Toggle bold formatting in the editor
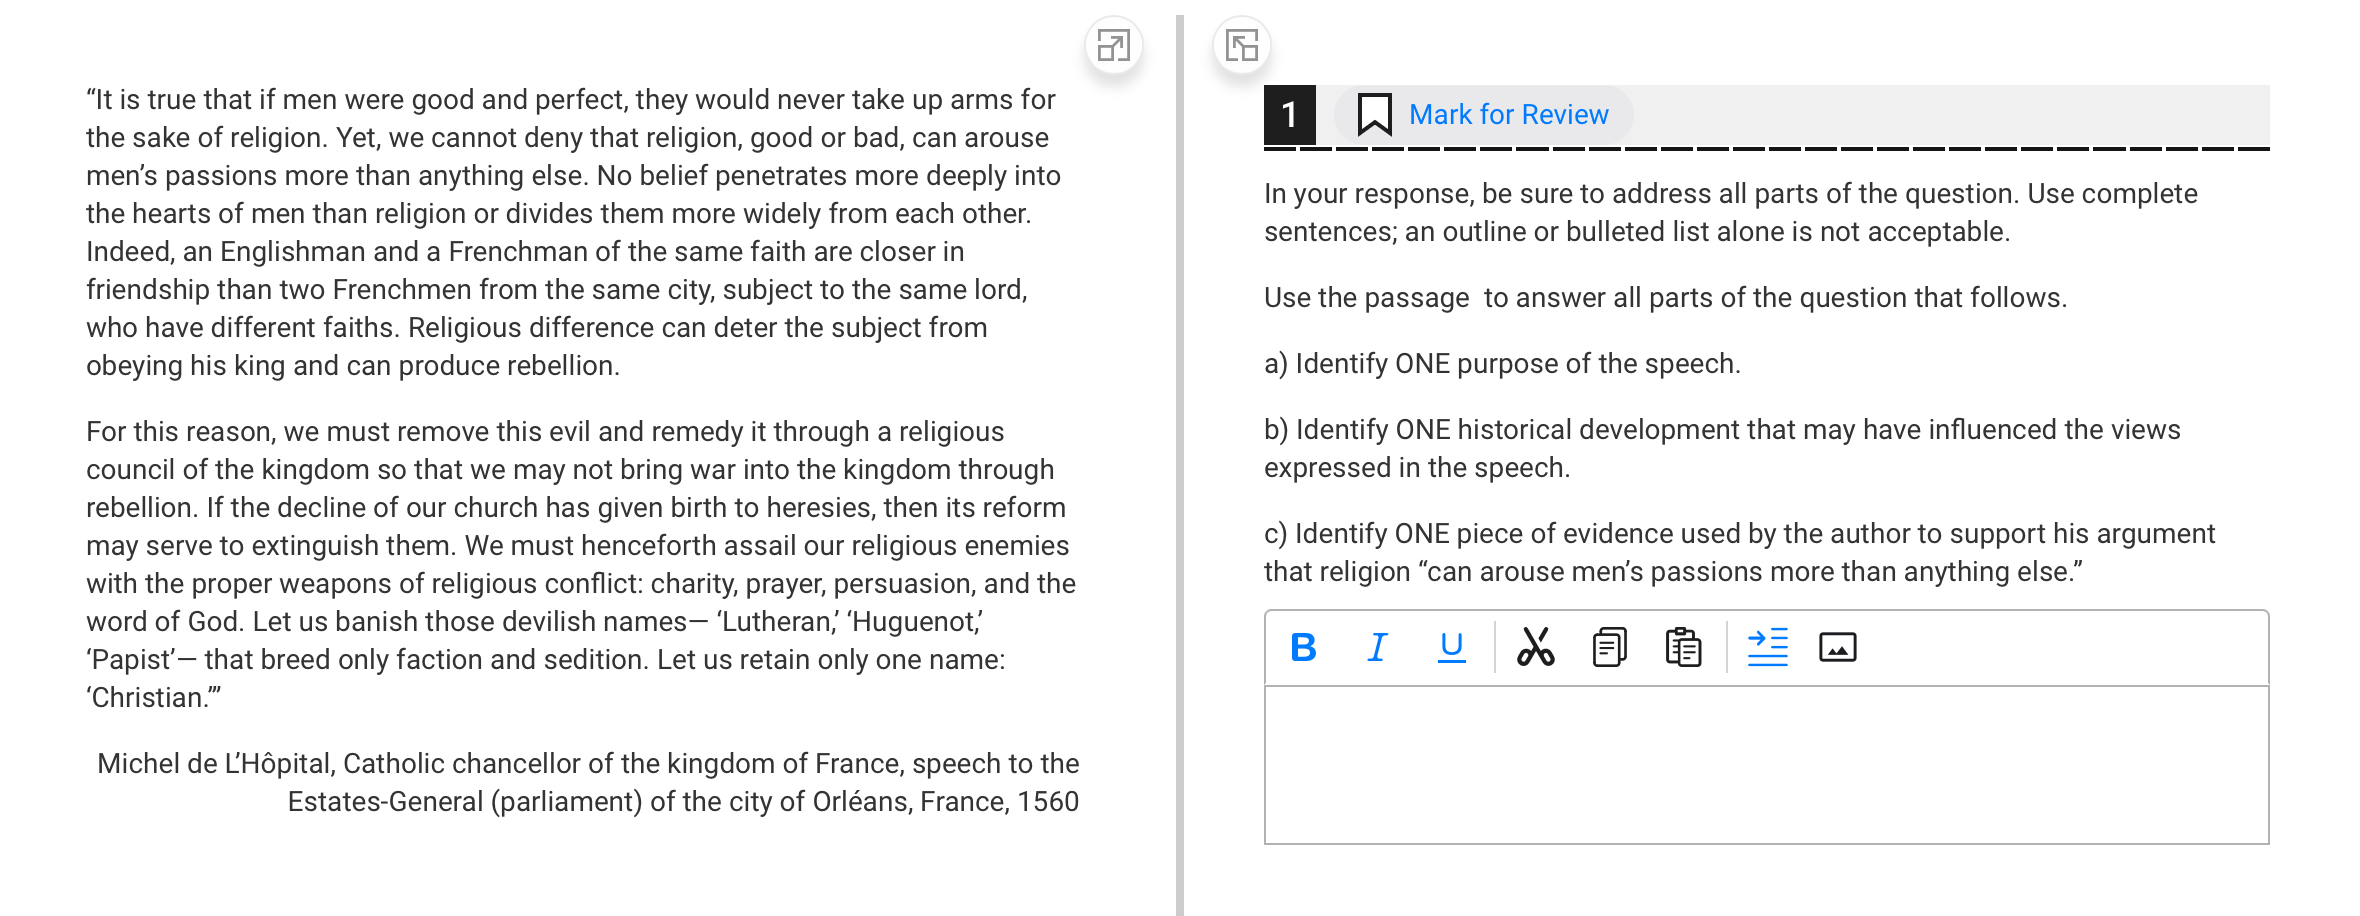Image resolution: width=2360 pixels, height=916 pixels. pyautogui.click(x=1303, y=648)
